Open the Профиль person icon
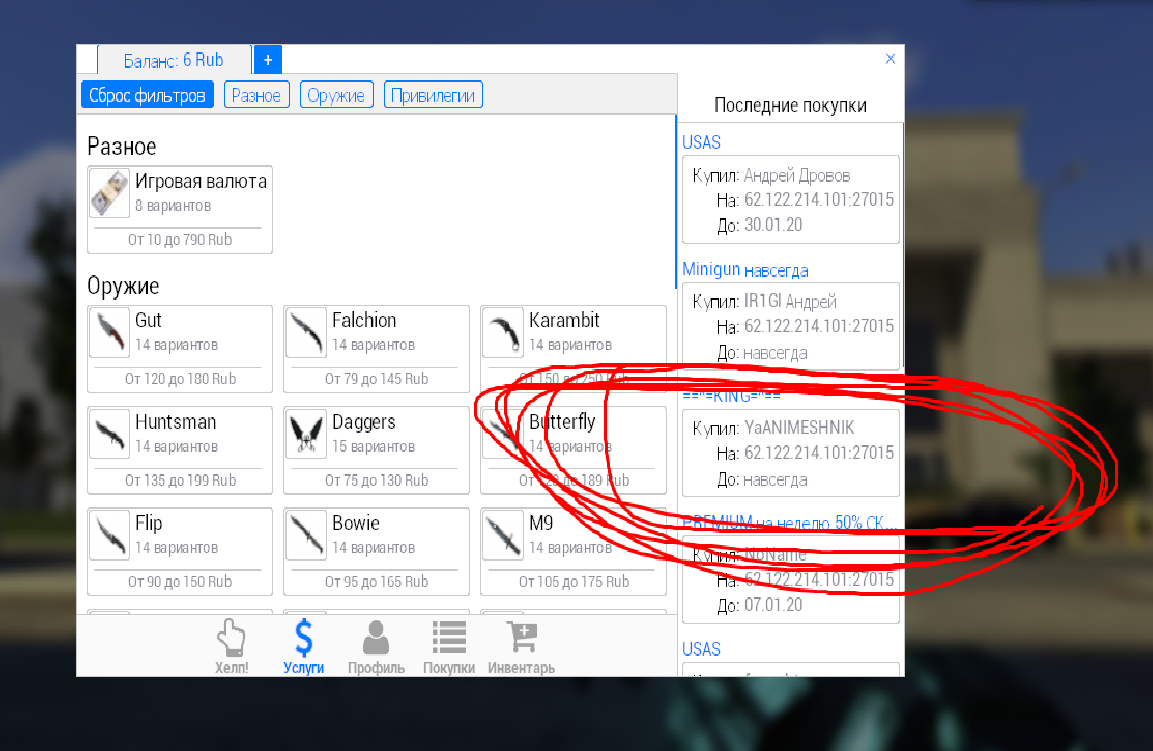Viewport: 1153px width, 751px height. [376, 638]
